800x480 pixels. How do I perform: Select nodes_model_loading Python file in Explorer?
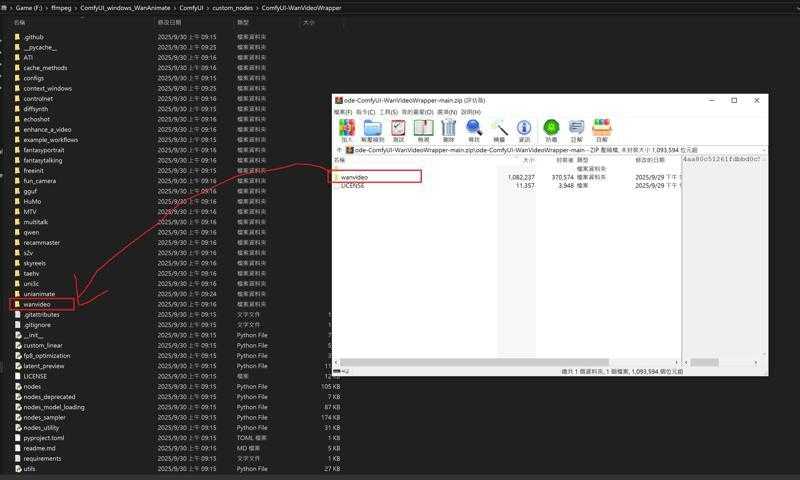coord(54,407)
